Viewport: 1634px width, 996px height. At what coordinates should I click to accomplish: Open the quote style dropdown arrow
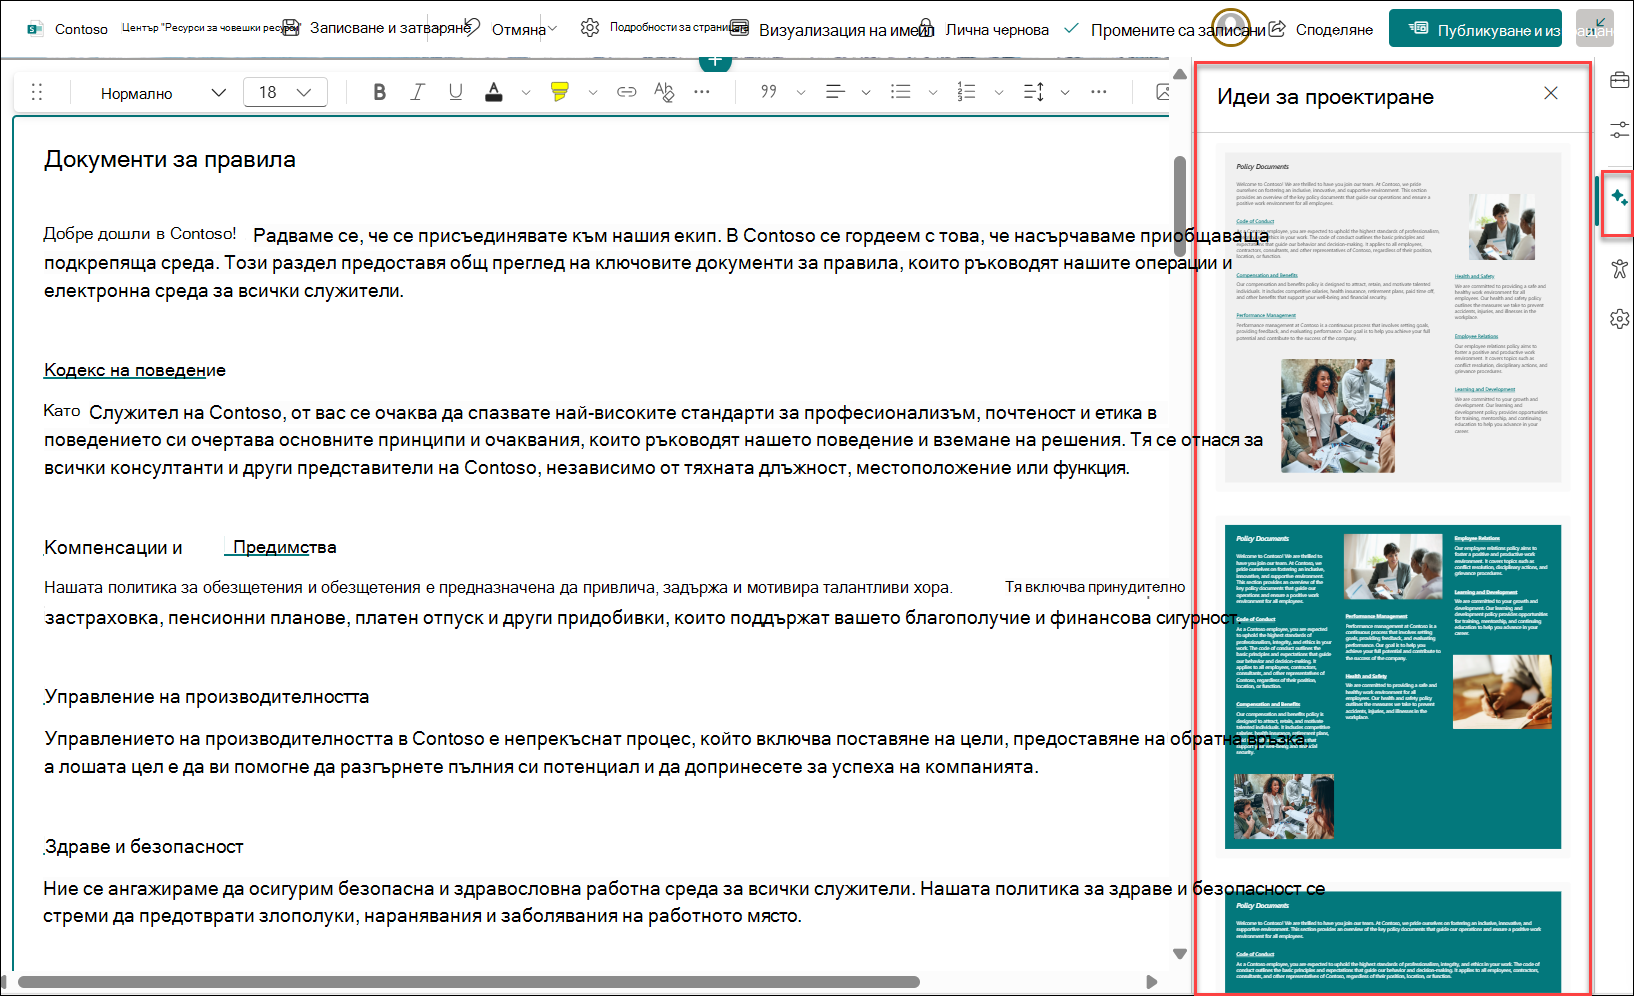tap(801, 92)
